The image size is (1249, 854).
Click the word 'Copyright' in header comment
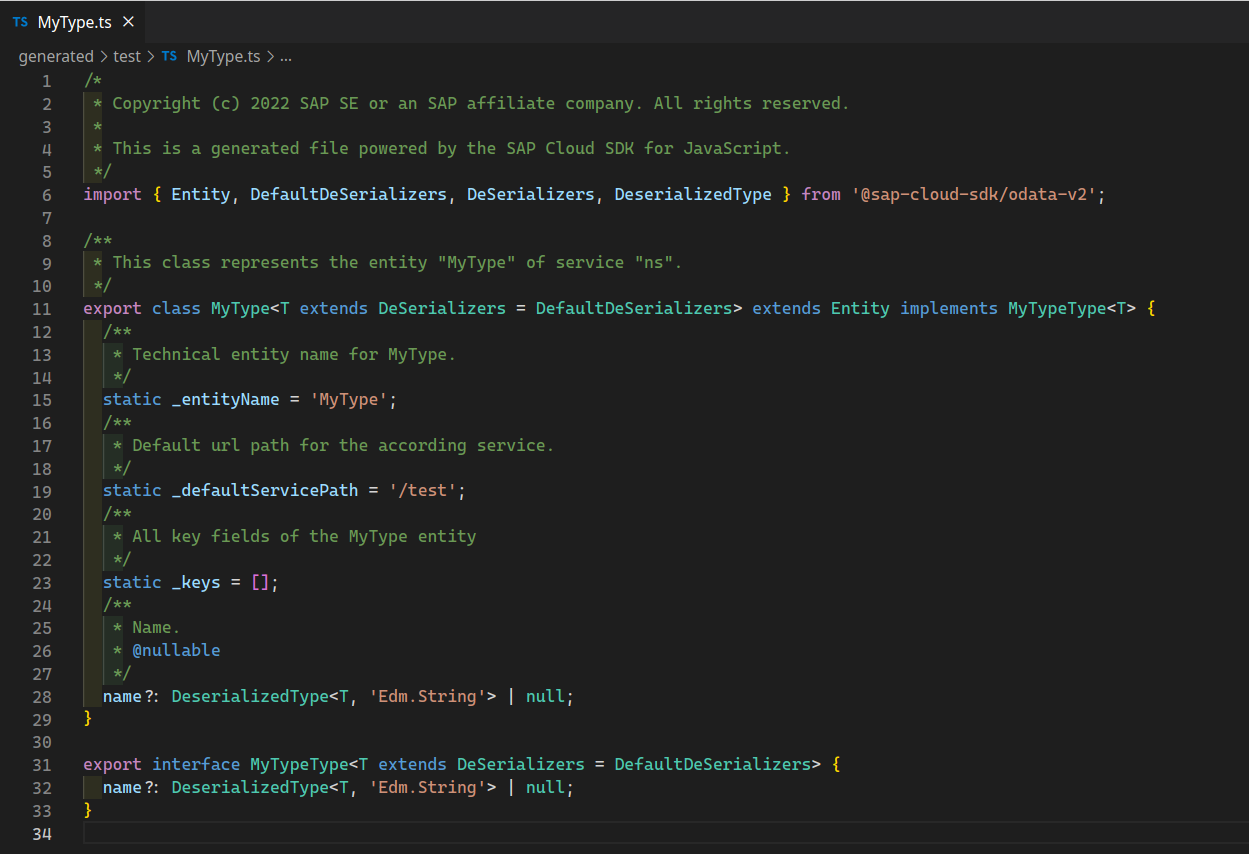click(157, 104)
